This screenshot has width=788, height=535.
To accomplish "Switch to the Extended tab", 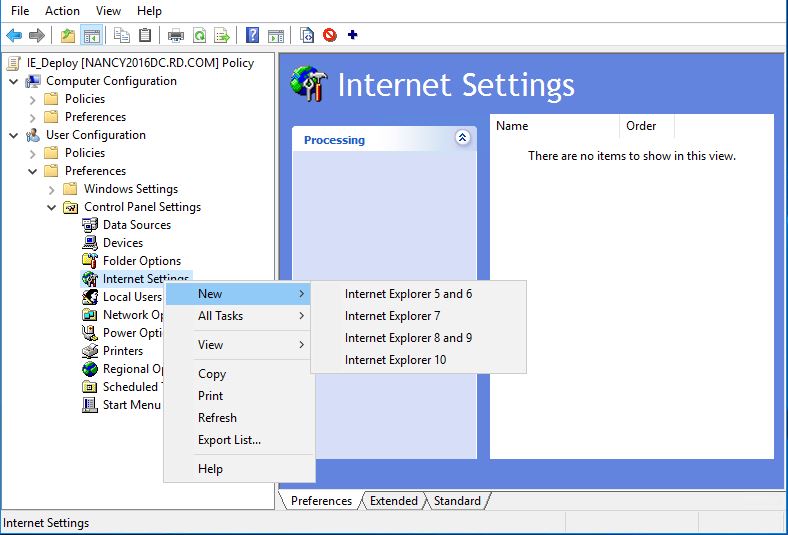I will point(393,501).
